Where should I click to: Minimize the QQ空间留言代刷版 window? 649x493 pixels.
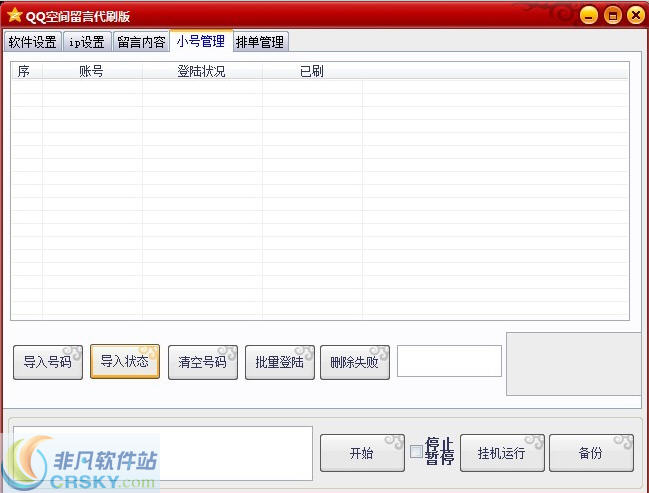coord(589,15)
